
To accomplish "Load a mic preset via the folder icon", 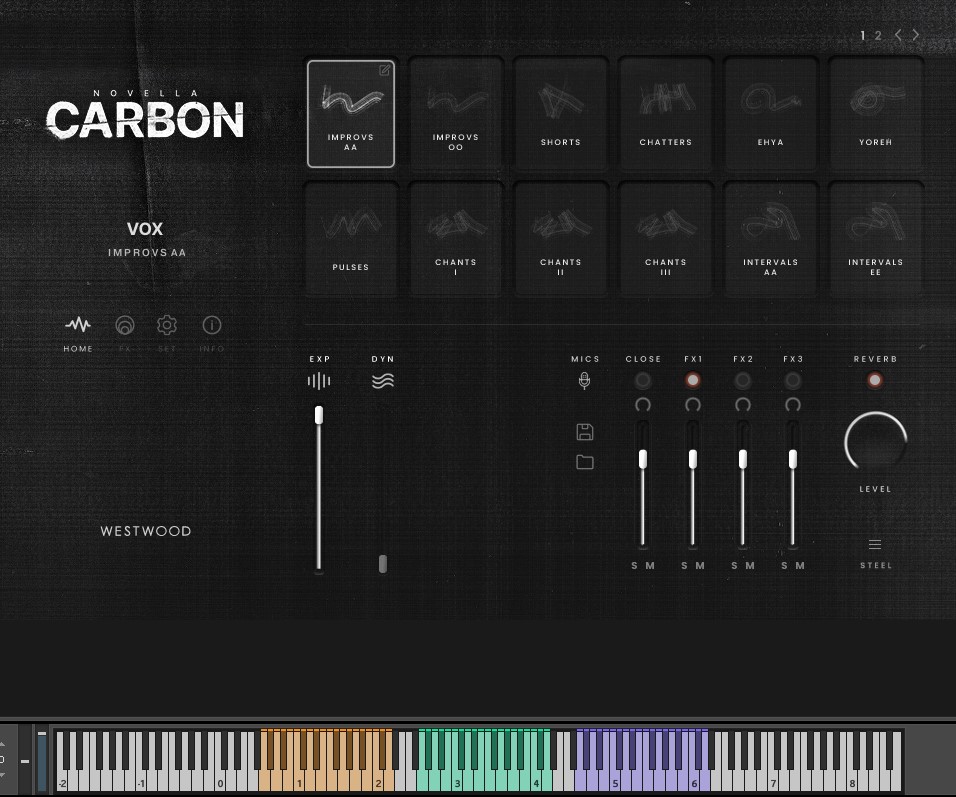I will pyautogui.click(x=585, y=462).
